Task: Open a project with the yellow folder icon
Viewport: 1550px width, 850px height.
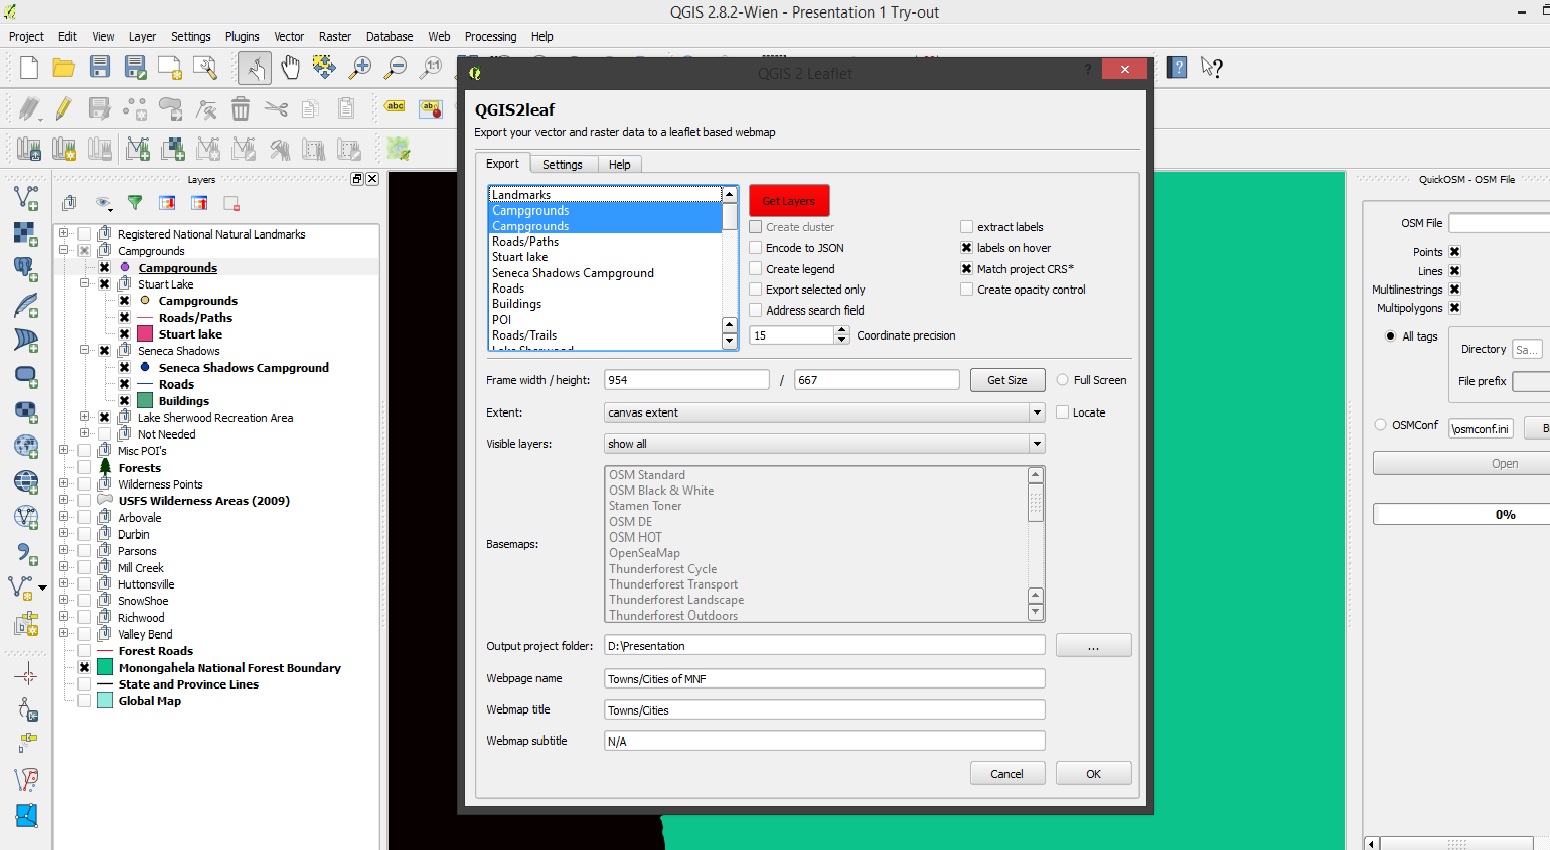Action: pos(64,68)
